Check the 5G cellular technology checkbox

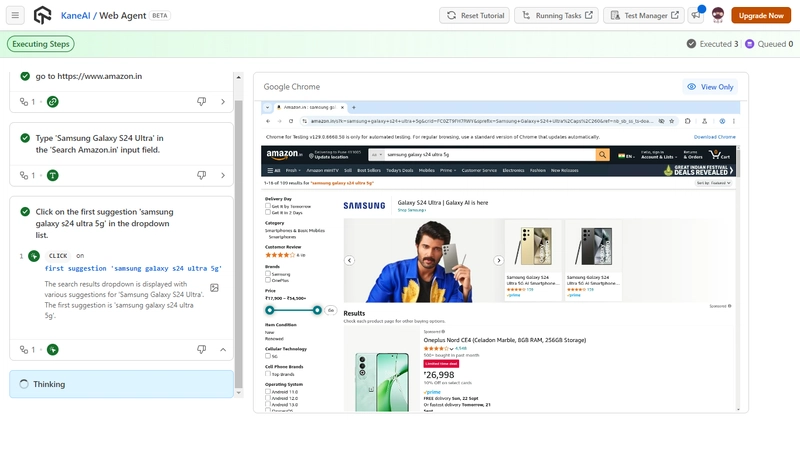click(x=268, y=356)
